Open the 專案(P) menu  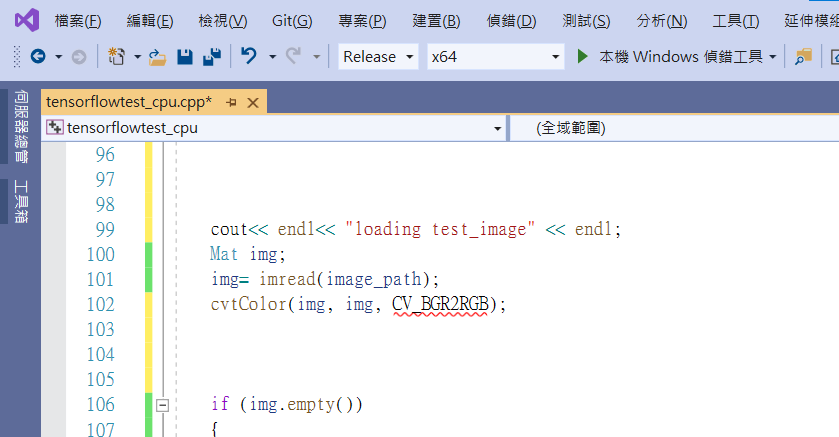coord(362,21)
